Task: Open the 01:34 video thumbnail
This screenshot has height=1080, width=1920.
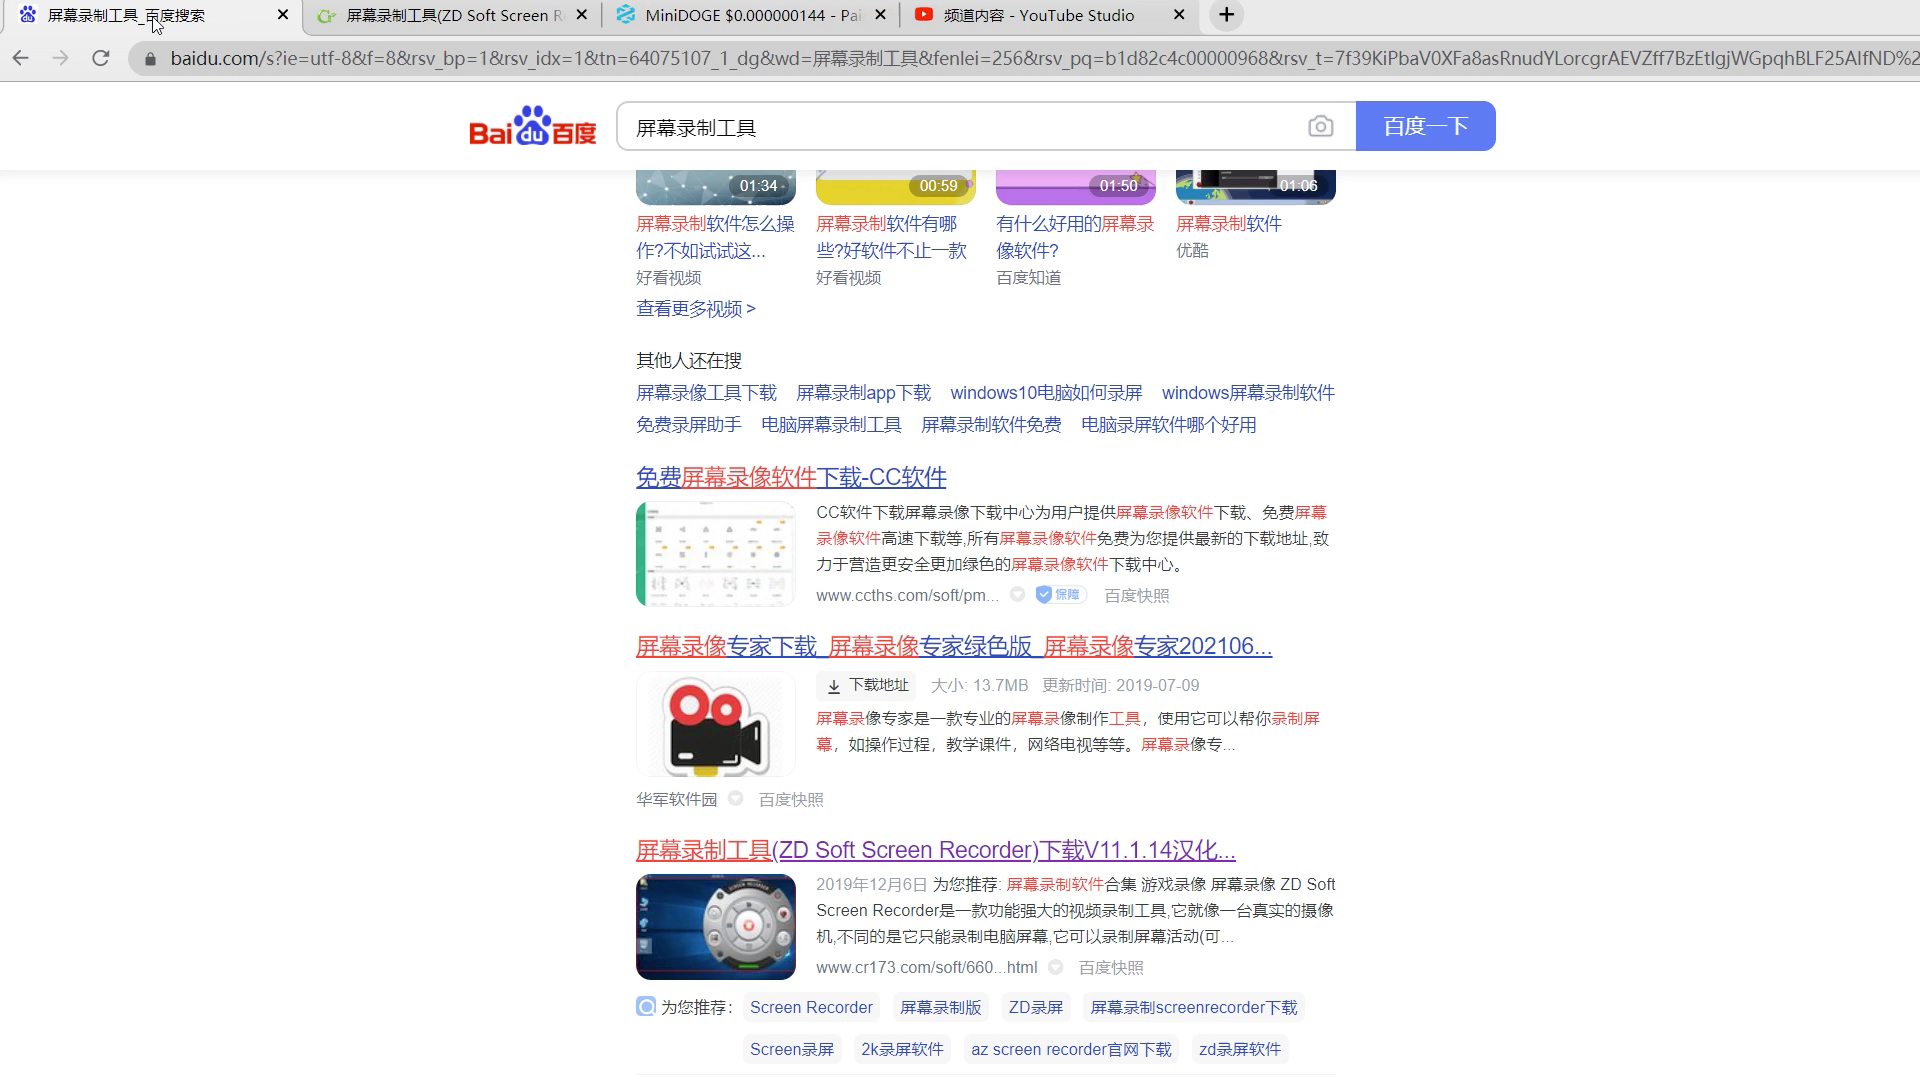Action: [x=716, y=187]
